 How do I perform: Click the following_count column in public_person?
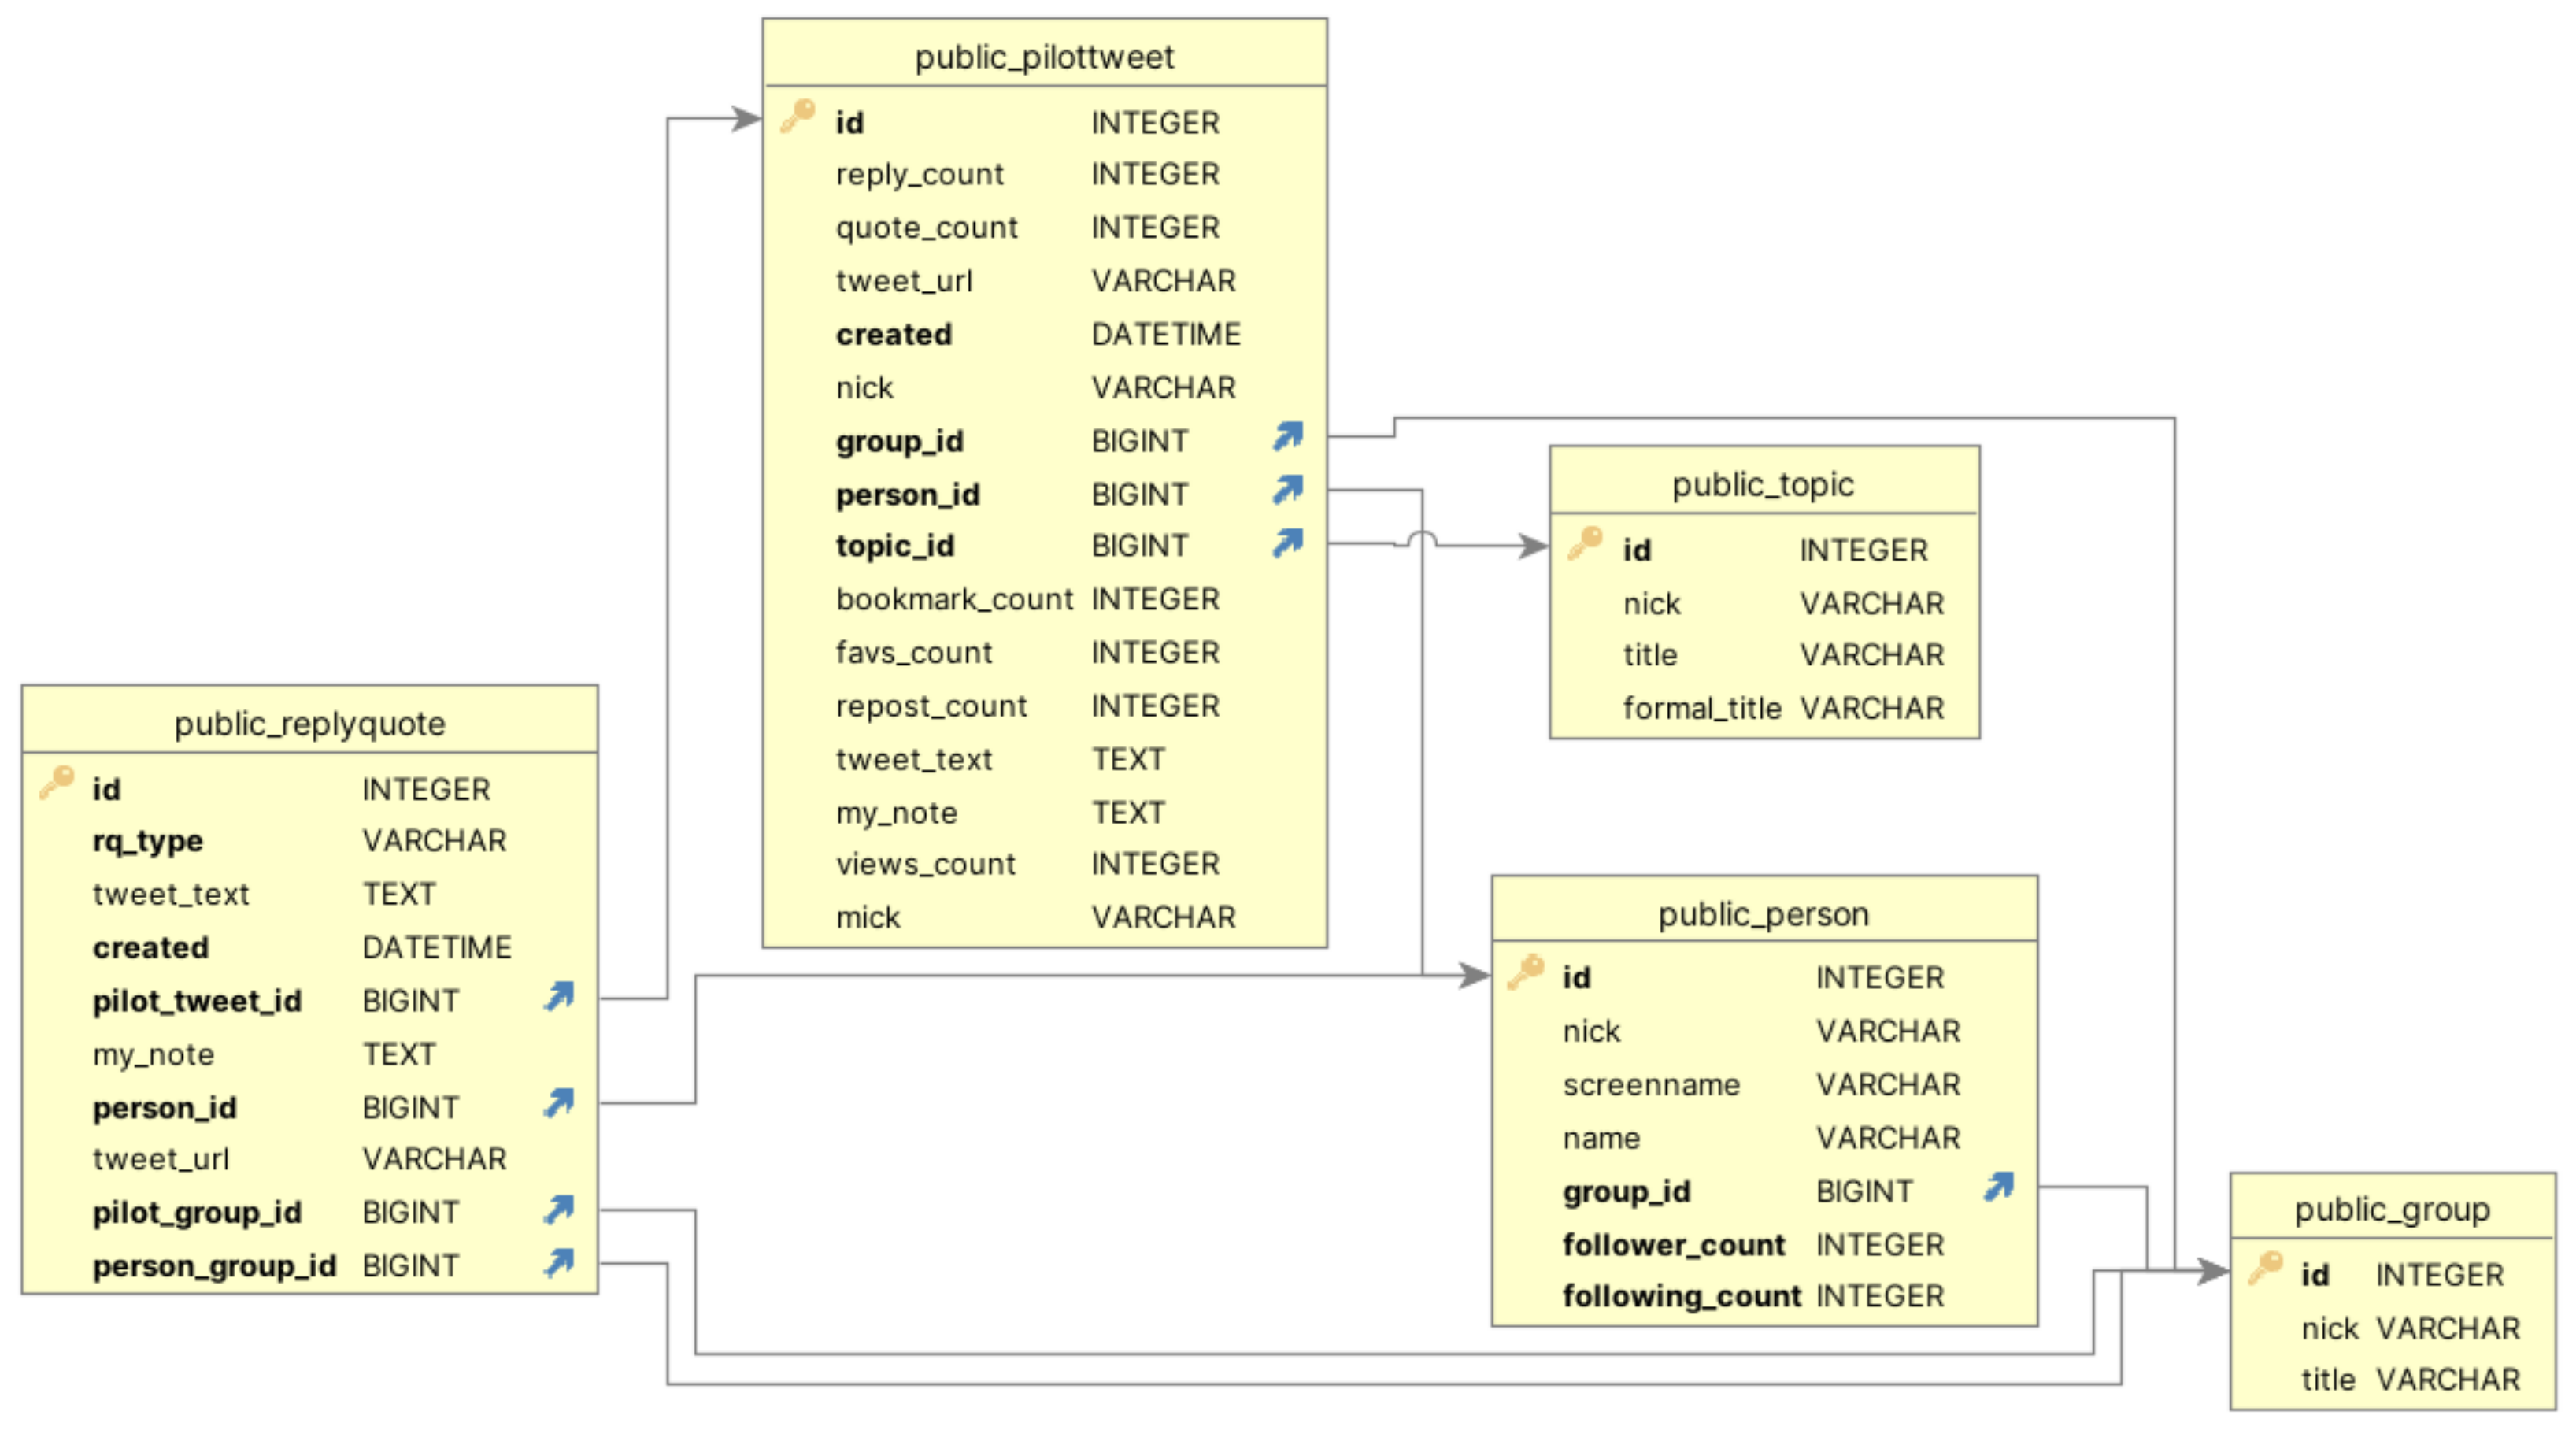(1681, 1296)
